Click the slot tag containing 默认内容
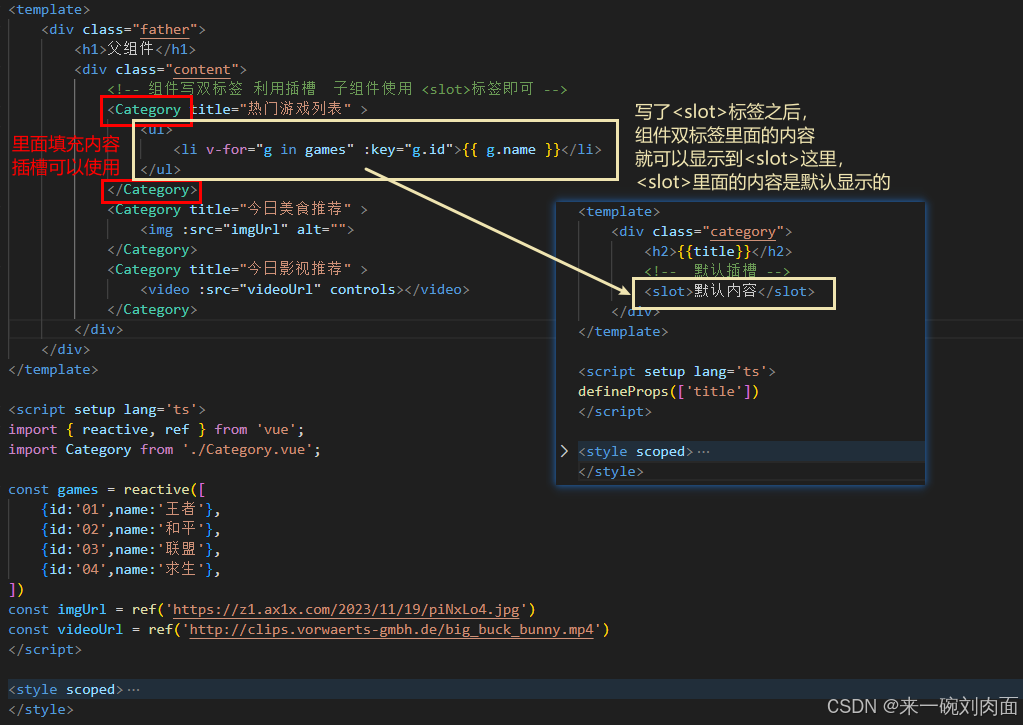1023x725 pixels. 729,291
